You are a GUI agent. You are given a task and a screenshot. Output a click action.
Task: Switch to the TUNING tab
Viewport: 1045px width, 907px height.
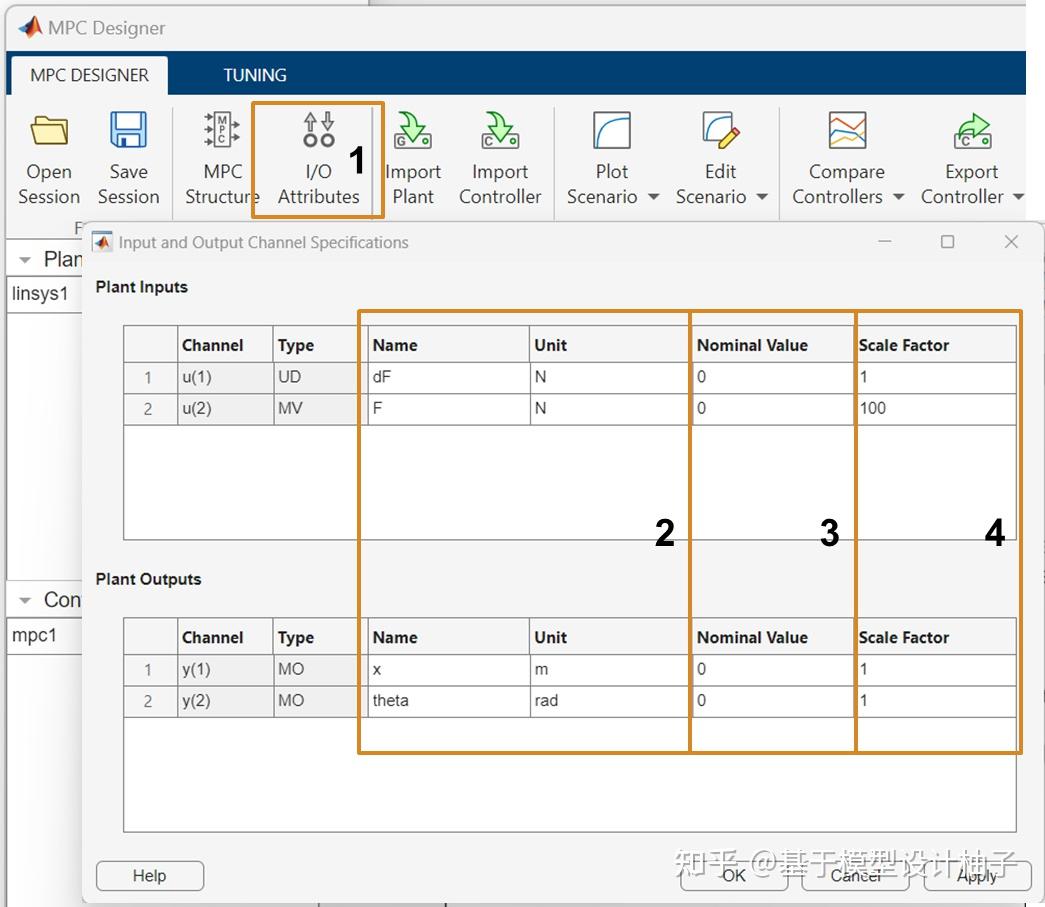pos(255,74)
